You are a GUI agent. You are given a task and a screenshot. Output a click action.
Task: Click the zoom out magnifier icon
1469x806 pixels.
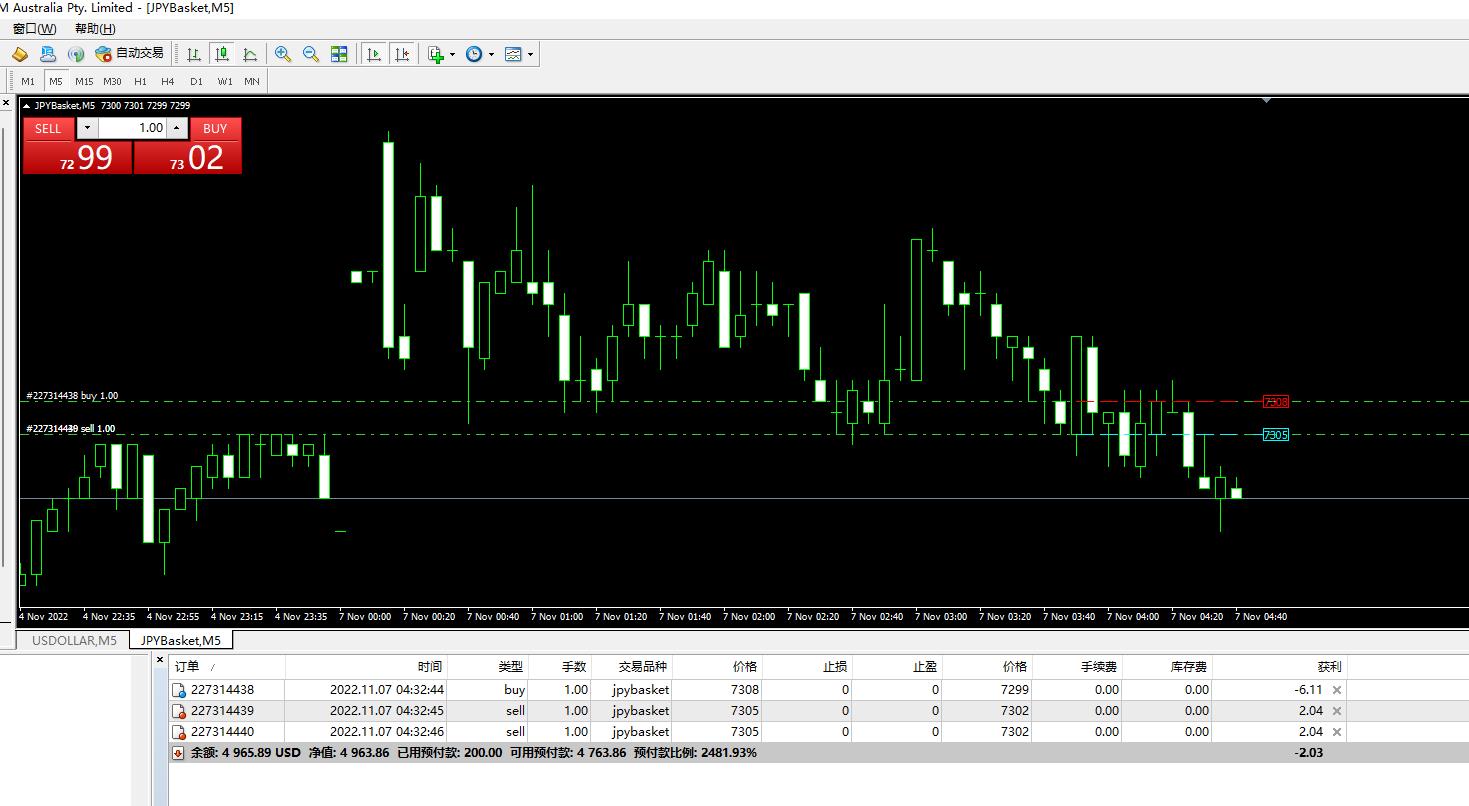click(311, 54)
